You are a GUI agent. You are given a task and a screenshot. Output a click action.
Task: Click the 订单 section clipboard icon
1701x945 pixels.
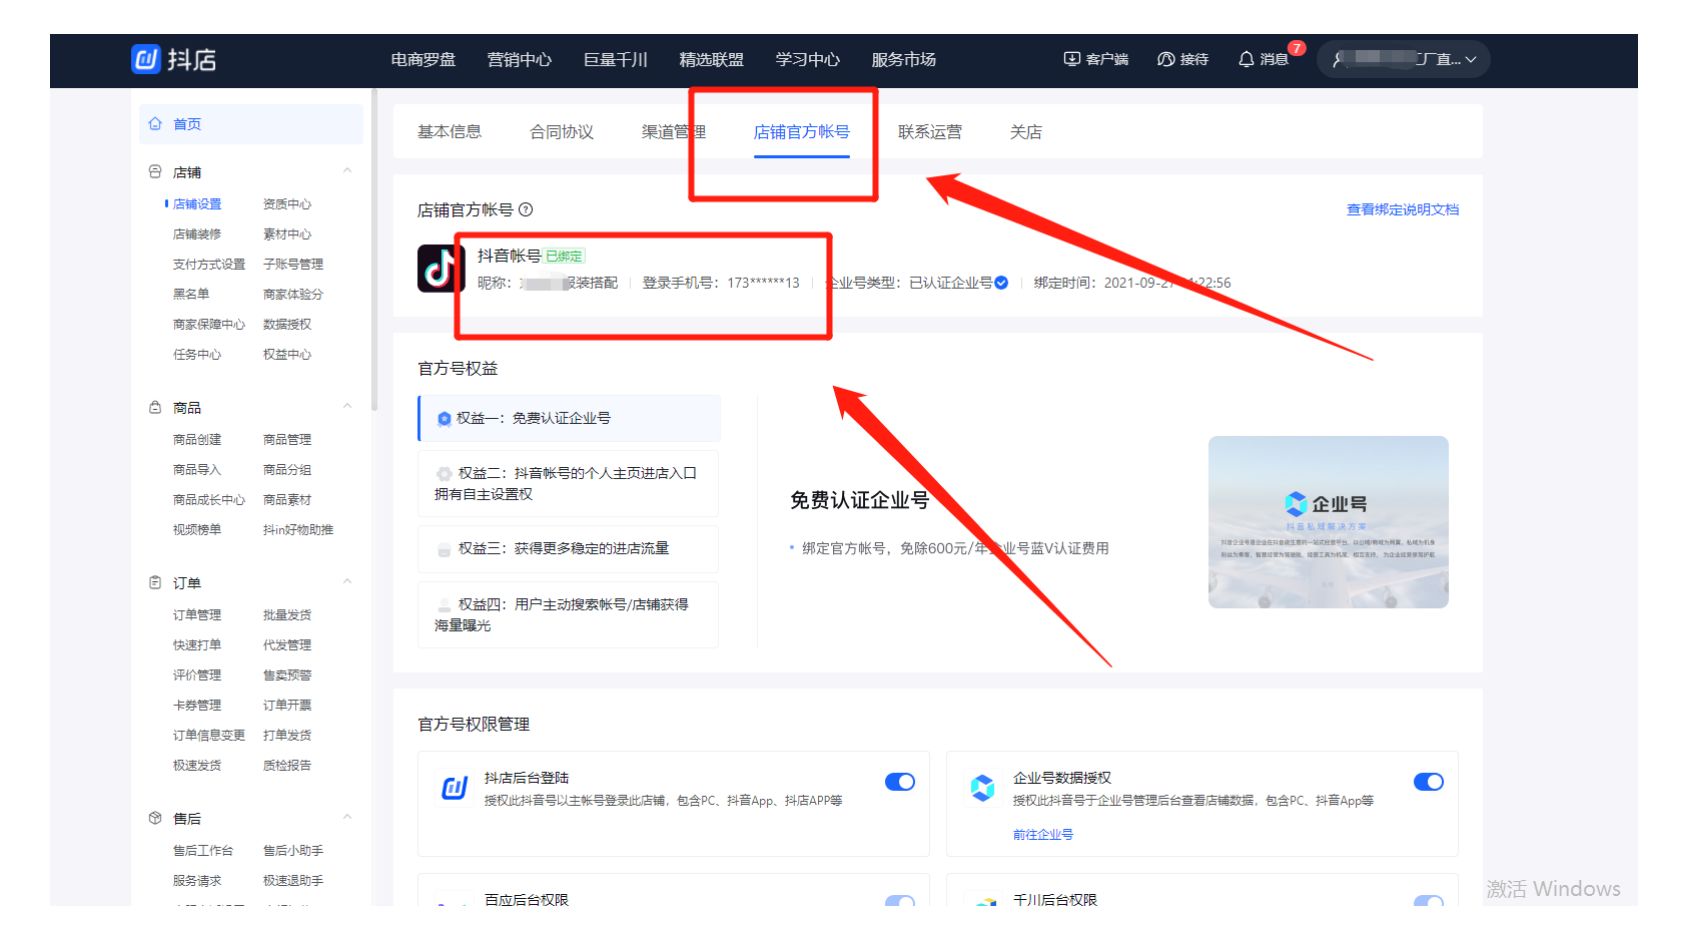point(155,582)
